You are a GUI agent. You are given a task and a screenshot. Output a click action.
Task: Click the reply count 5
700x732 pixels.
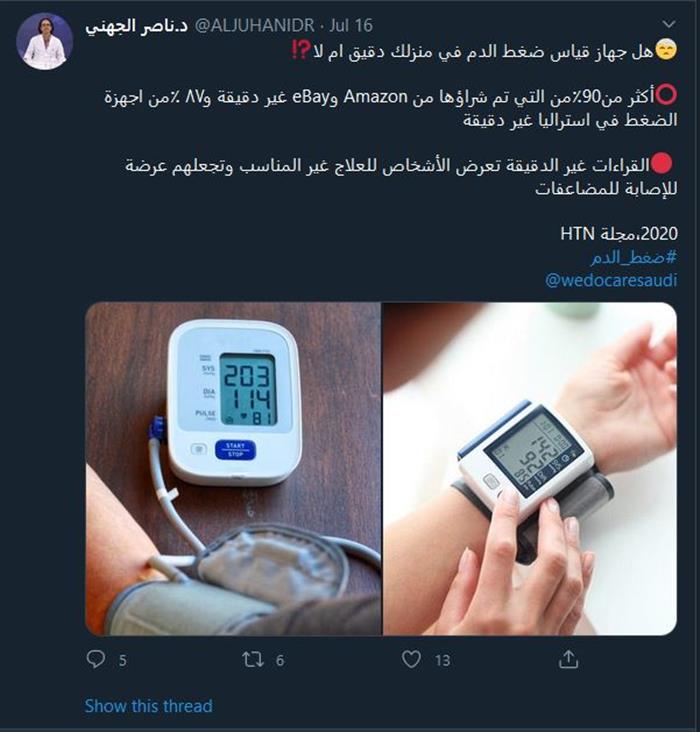pyautogui.click(x=122, y=660)
